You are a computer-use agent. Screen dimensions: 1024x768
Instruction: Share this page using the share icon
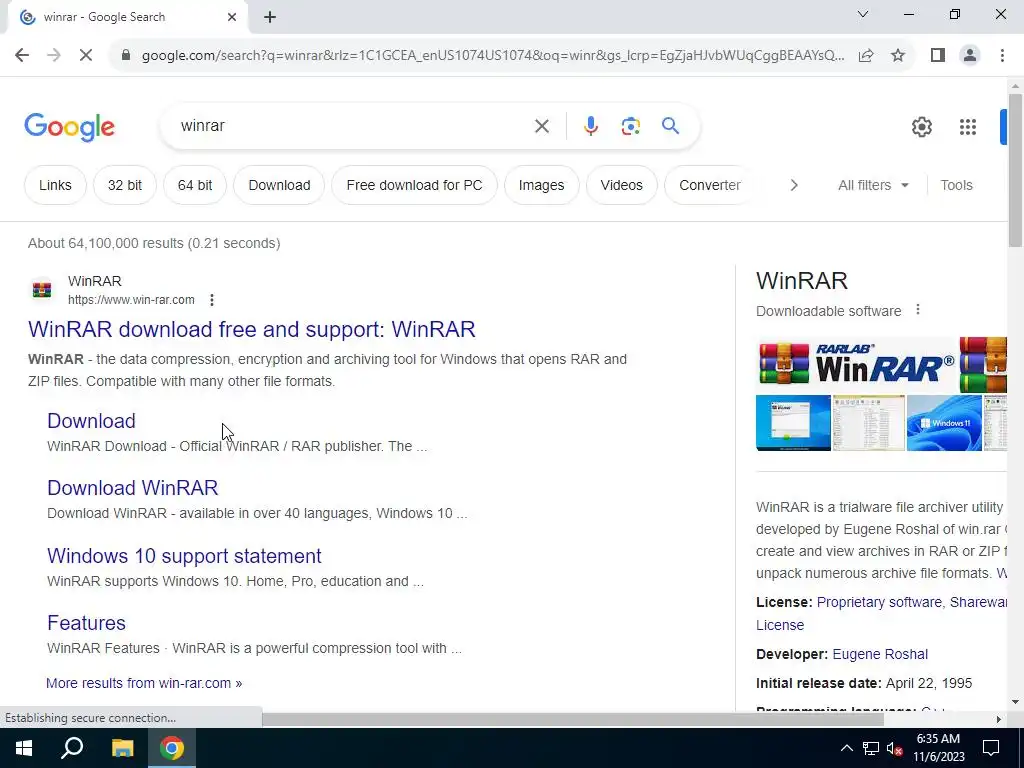coord(866,56)
